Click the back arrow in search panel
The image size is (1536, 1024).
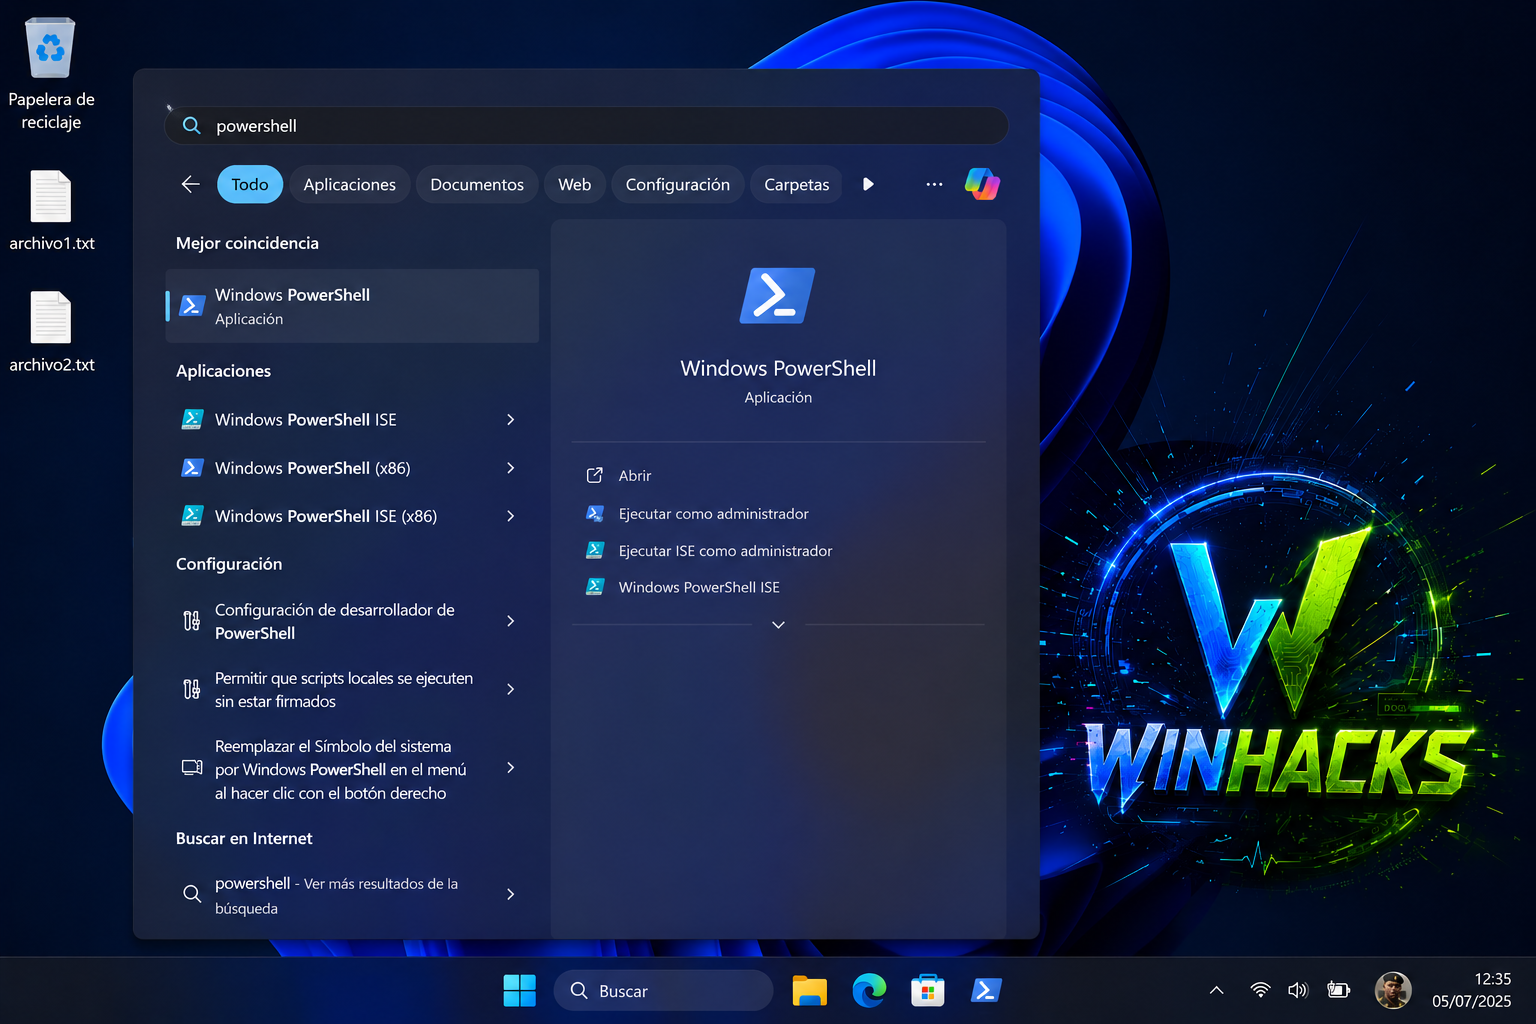tap(191, 184)
